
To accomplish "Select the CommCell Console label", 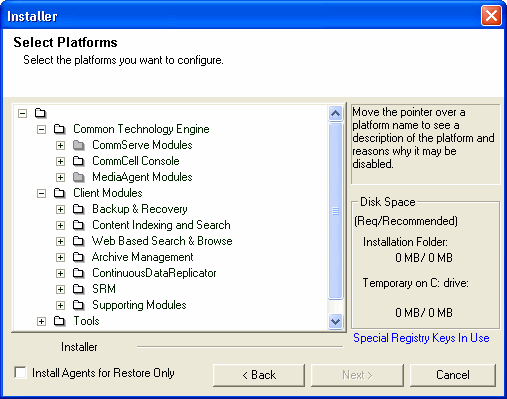I will pos(136,161).
